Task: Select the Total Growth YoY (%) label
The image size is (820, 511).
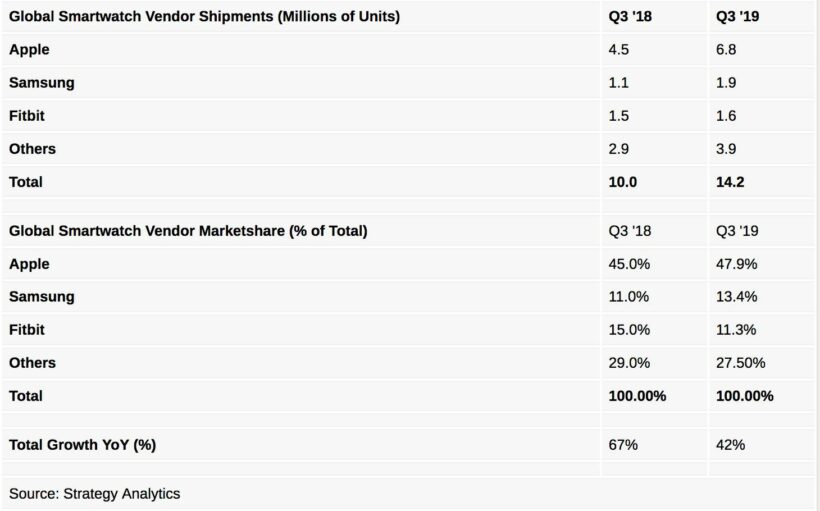Action: (82, 445)
